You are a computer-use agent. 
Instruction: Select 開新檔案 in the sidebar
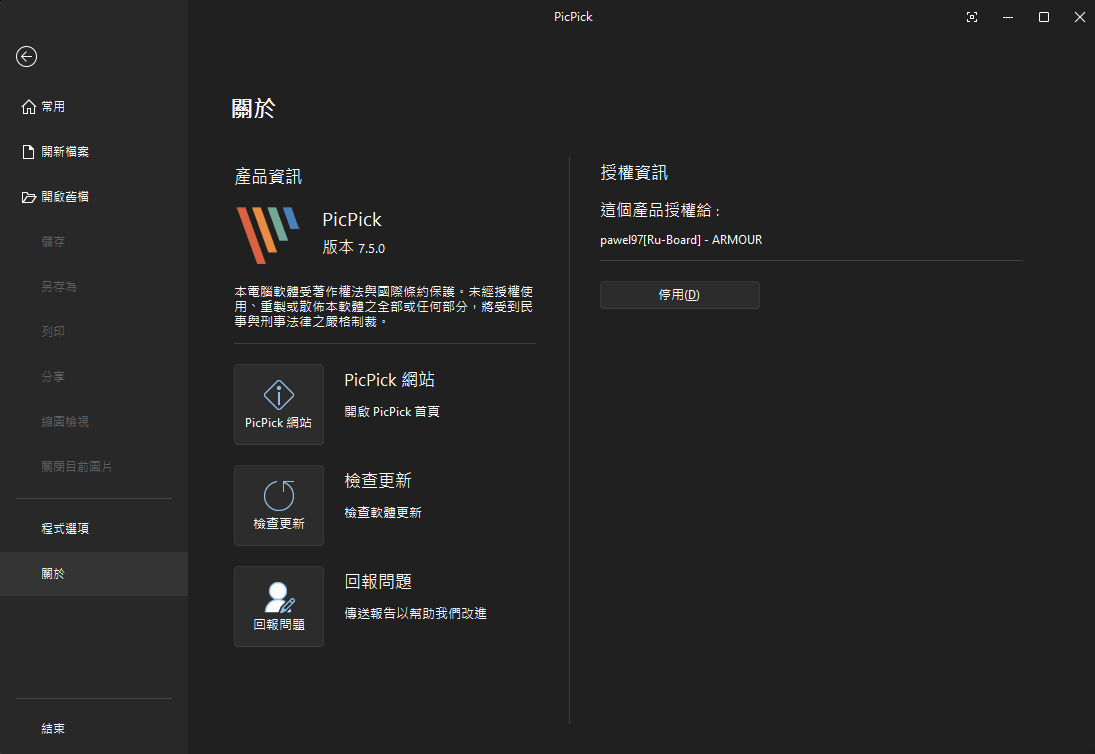click(94, 151)
